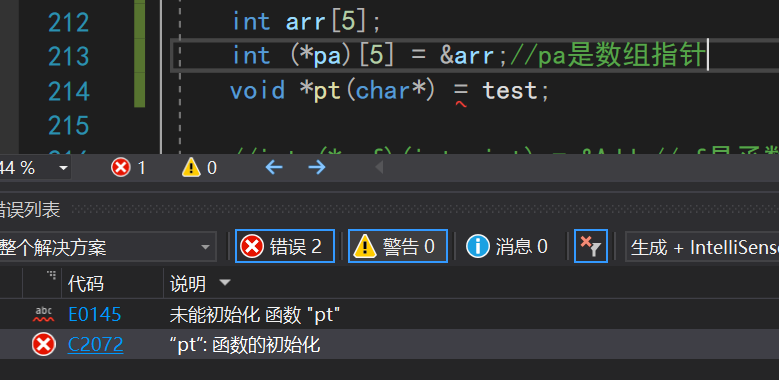Toggle the 消息 0 filter button
This screenshot has width=779, height=380.
pos(507,246)
